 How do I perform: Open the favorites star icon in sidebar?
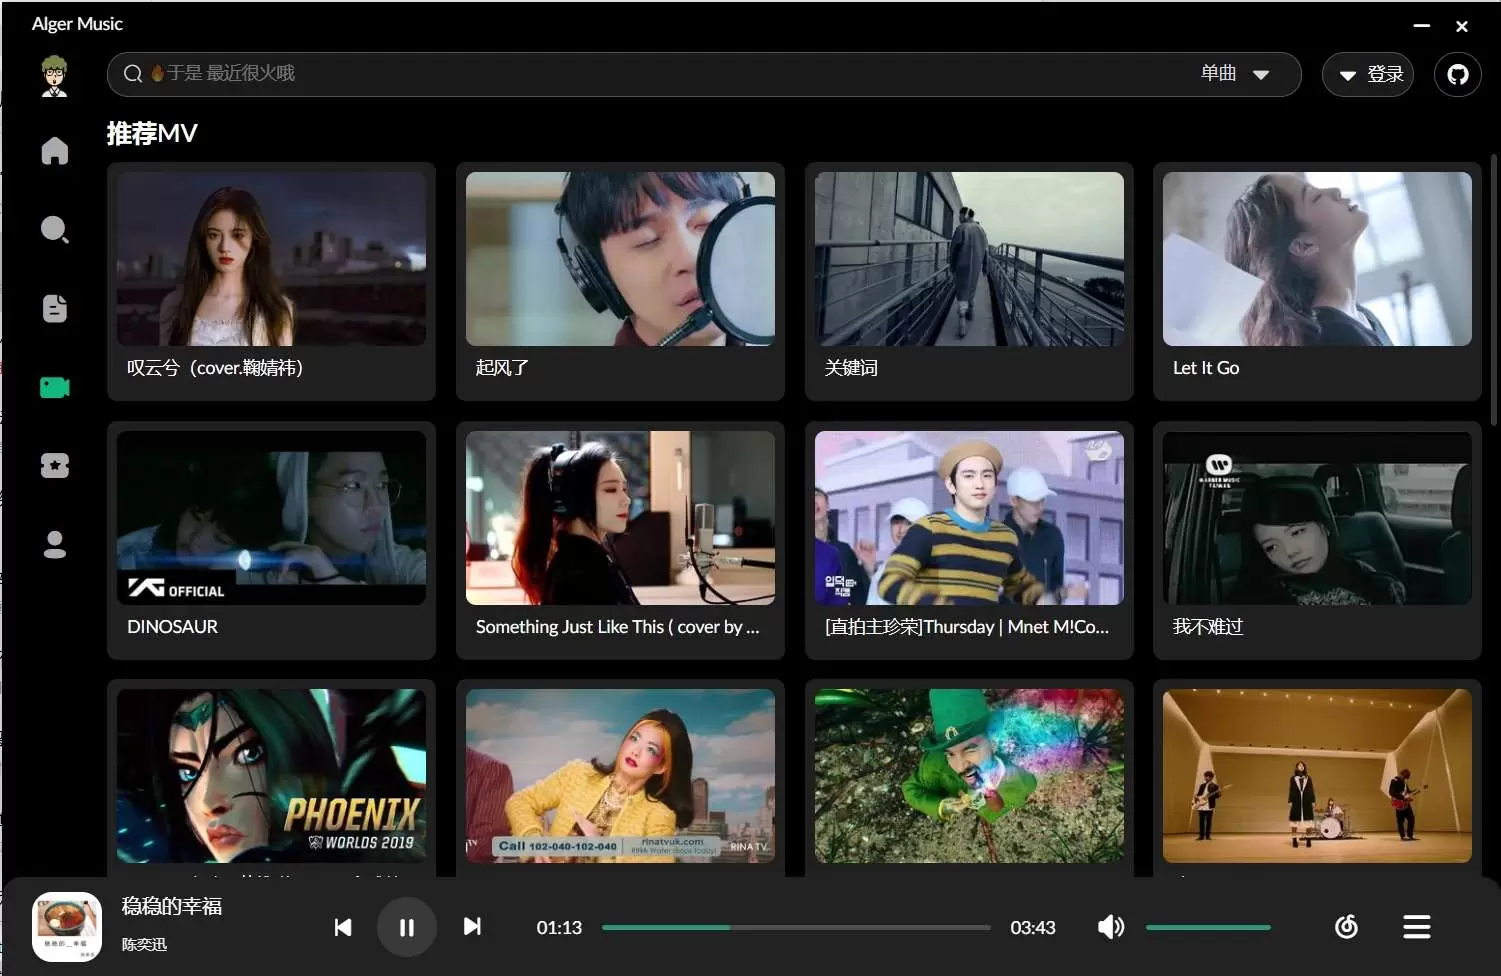click(55, 465)
